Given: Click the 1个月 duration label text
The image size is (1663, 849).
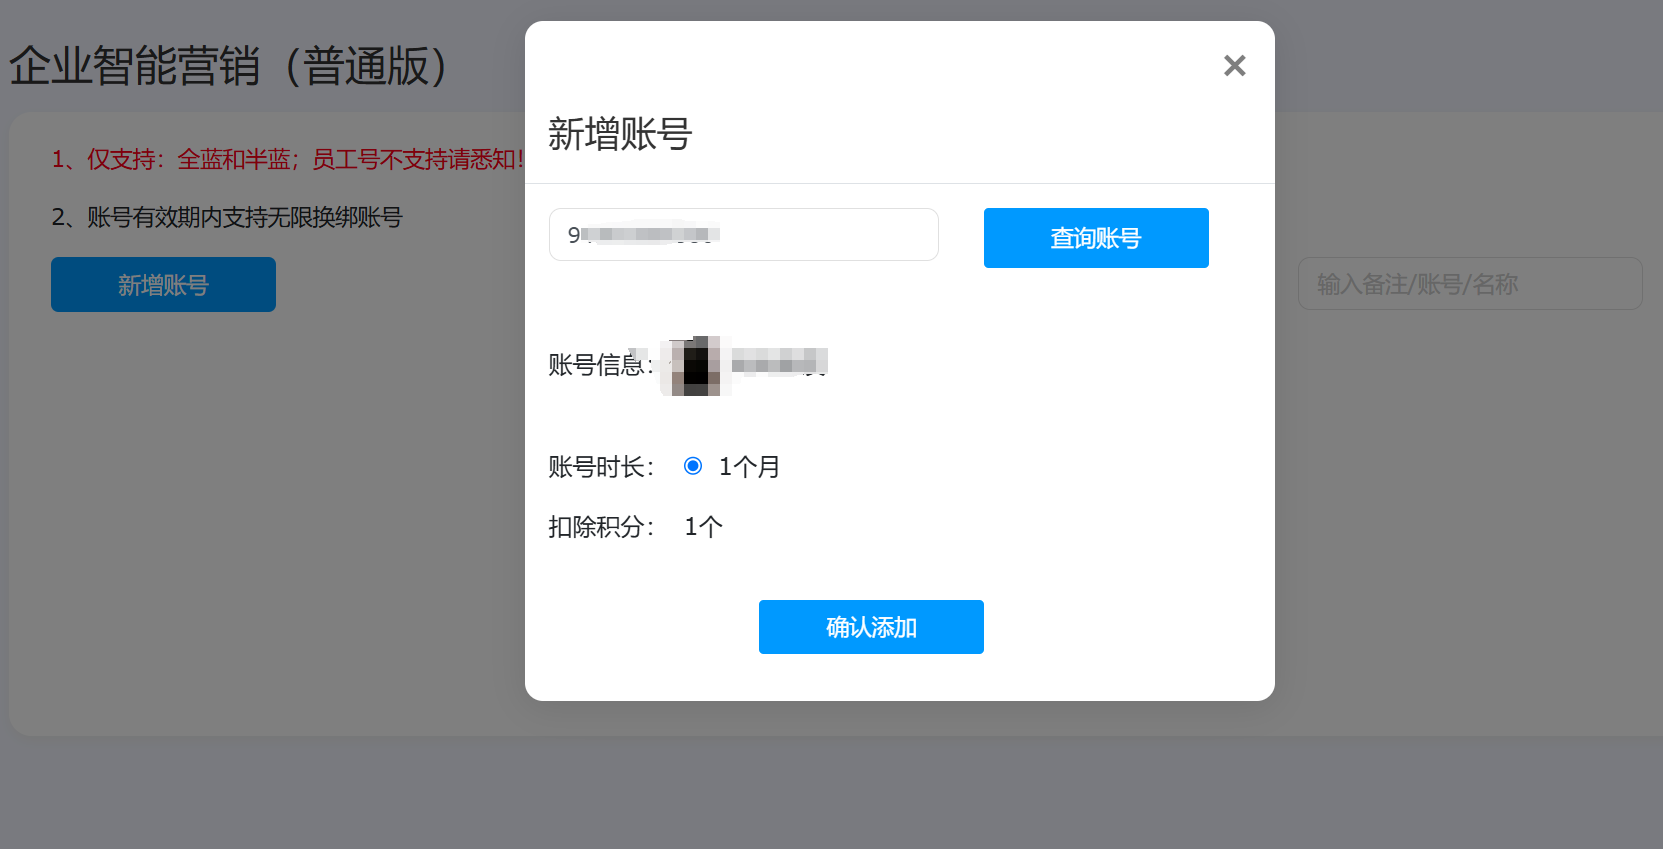Looking at the screenshot, I should (749, 467).
